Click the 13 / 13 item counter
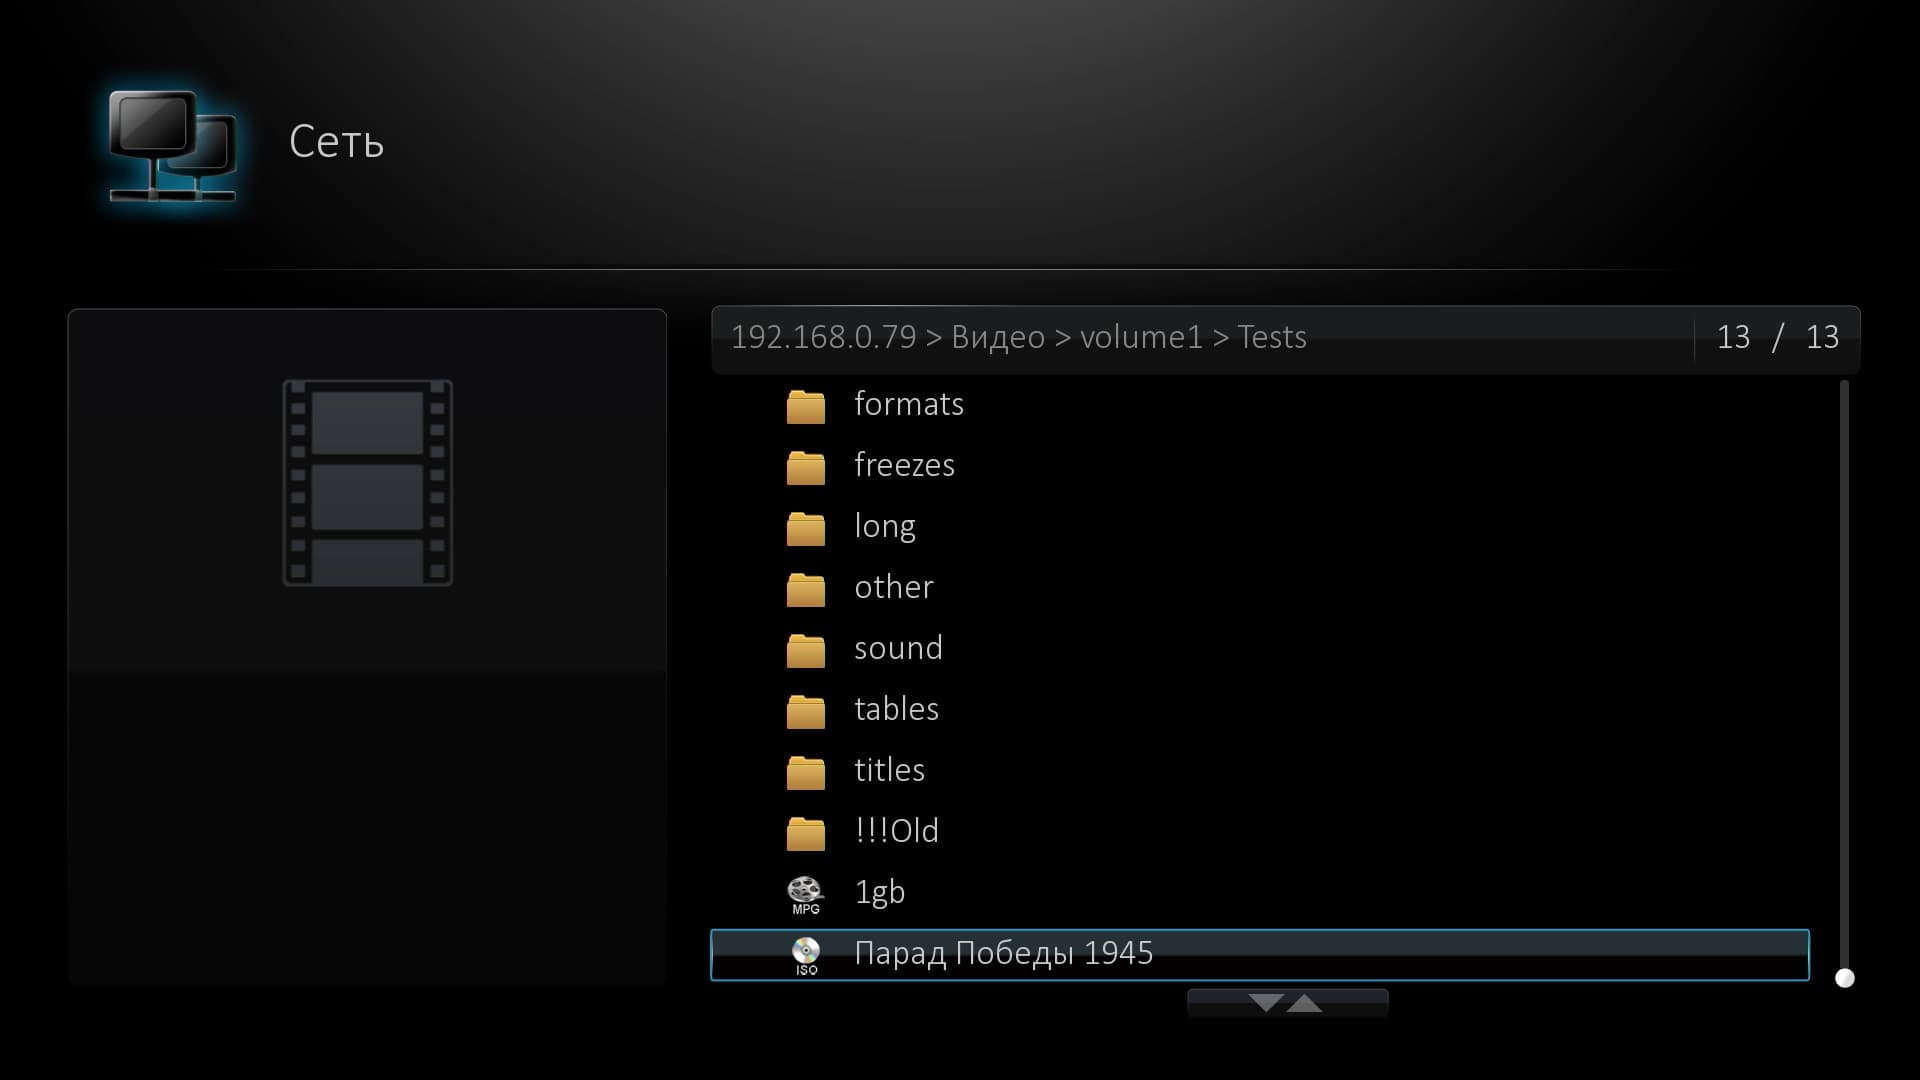The width and height of the screenshot is (1920, 1080). [x=1777, y=338]
